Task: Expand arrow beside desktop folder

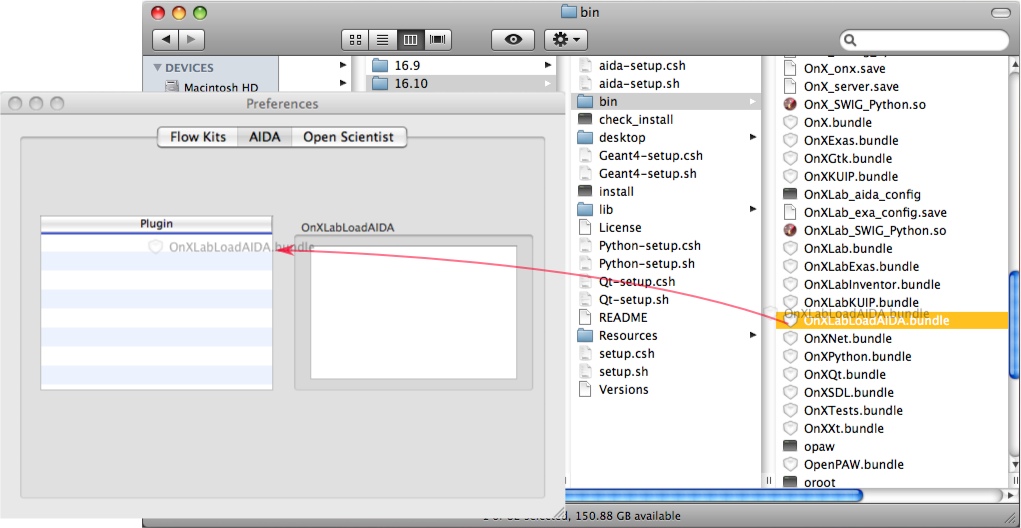Action: [x=753, y=137]
